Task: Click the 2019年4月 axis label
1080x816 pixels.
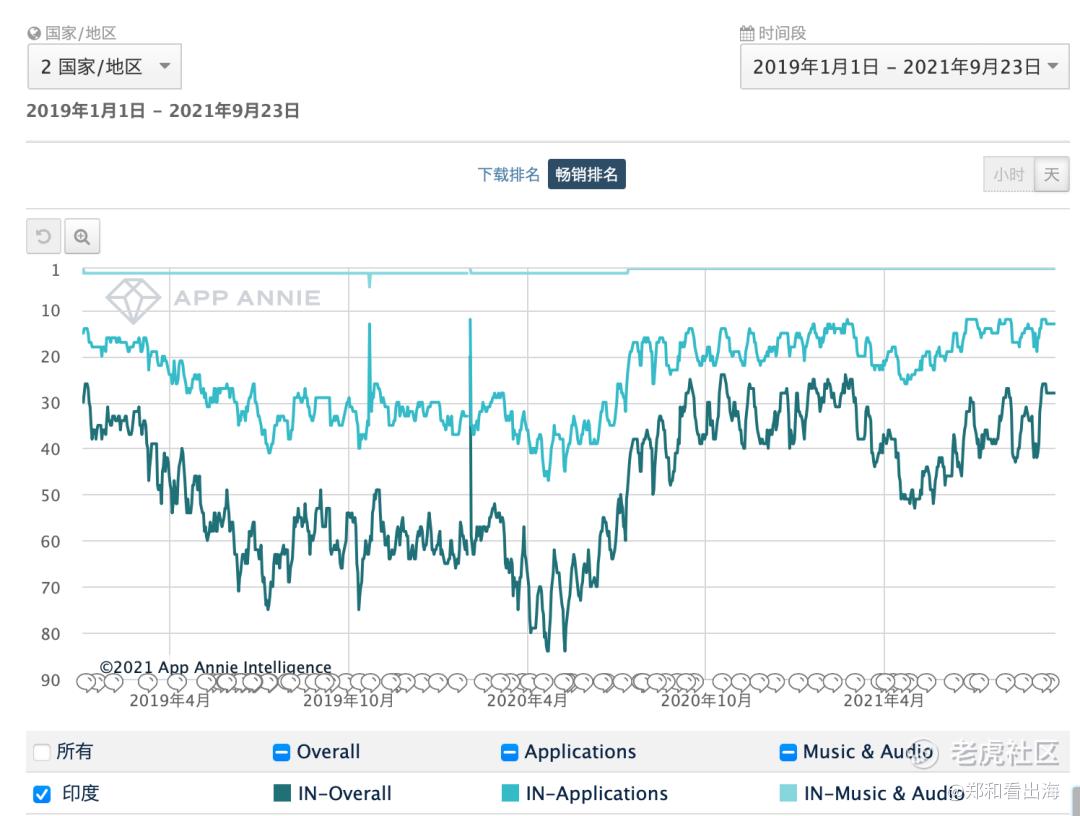Action: (169, 700)
